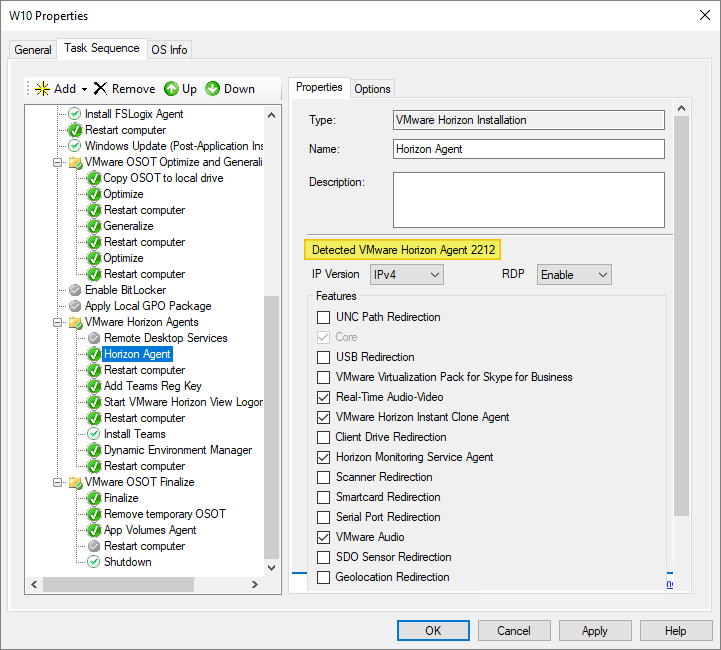Click the Add star icon in toolbar

click(x=42, y=89)
